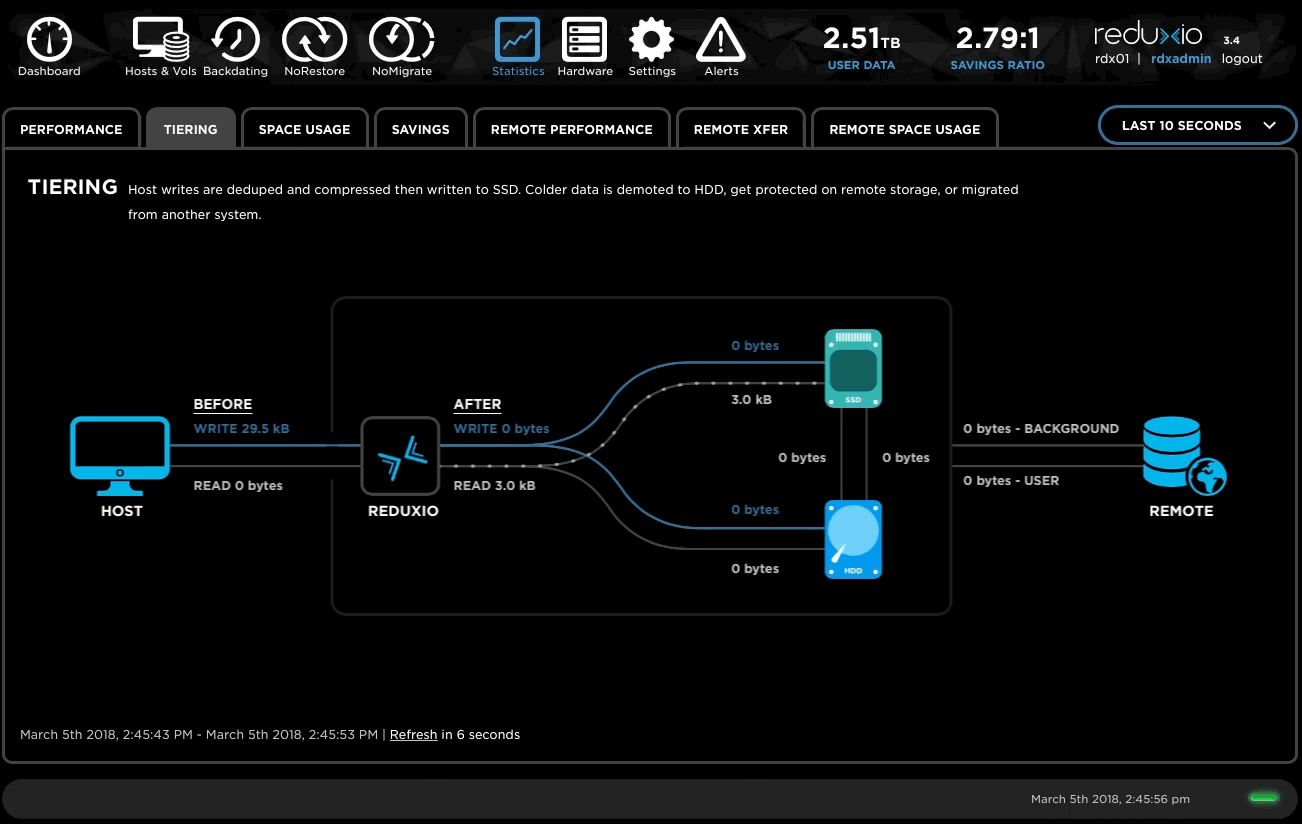Switch to the SAVINGS tab

tap(421, 129)
